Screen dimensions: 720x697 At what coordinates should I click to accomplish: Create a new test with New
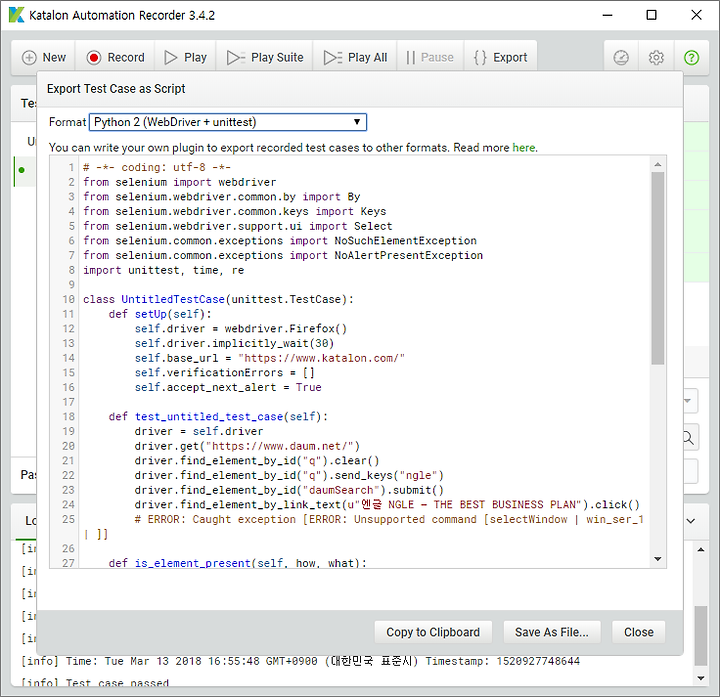44,57
